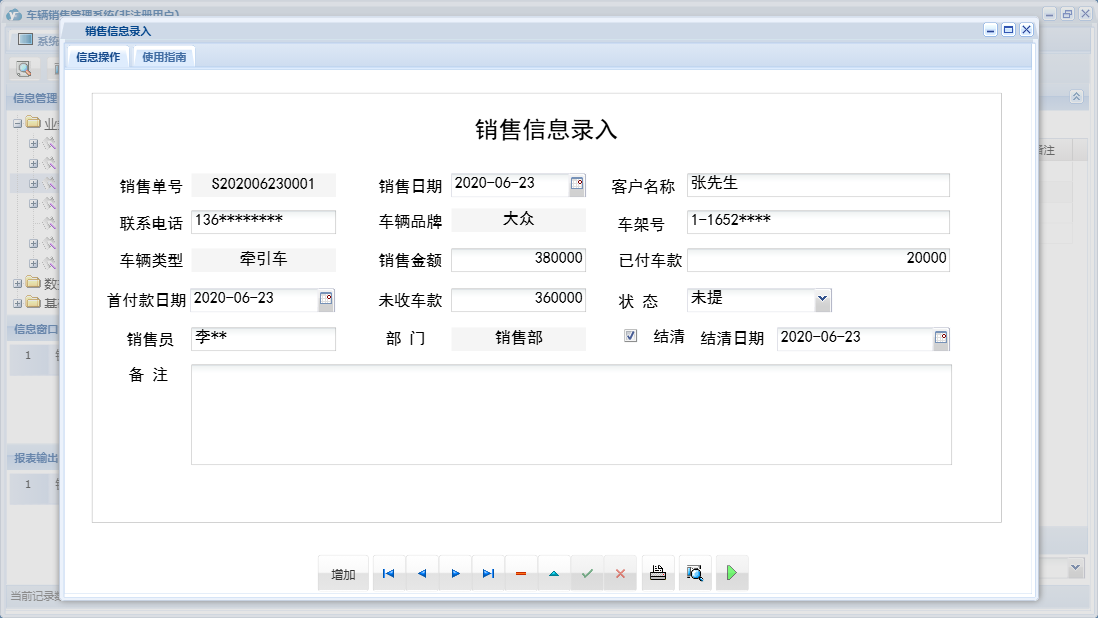Jump to the last record arrow icon
Viewport: 1098px width, 618px height.
[489, 573]
